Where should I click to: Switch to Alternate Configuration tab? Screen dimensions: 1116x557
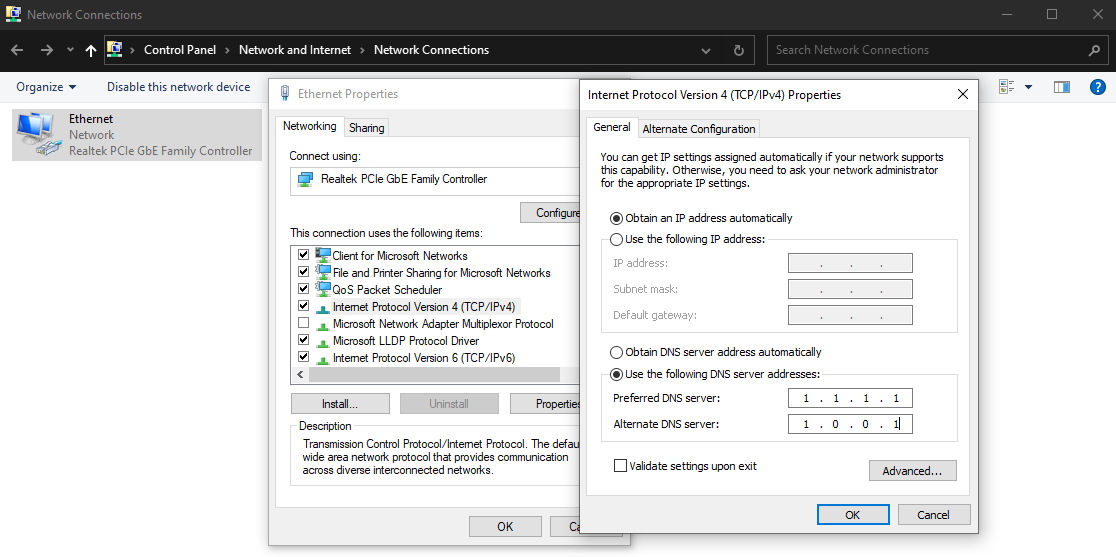(699, 129)
